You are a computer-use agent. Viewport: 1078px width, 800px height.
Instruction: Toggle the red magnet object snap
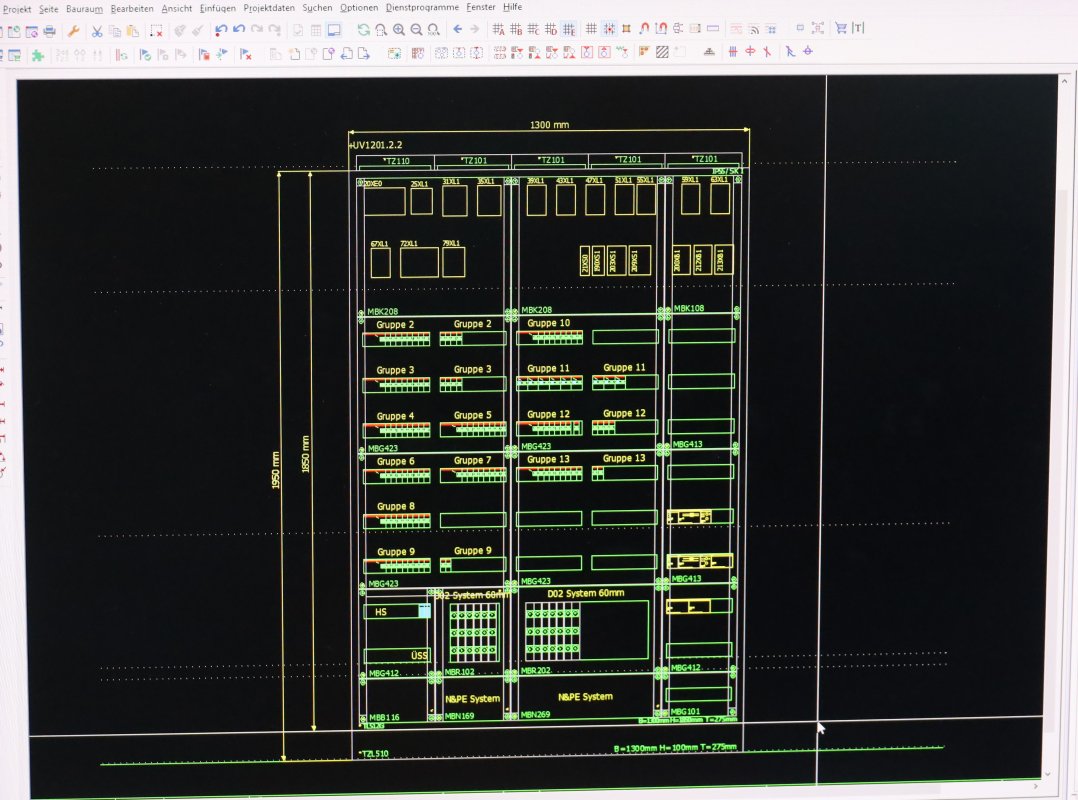click(644, 29)
